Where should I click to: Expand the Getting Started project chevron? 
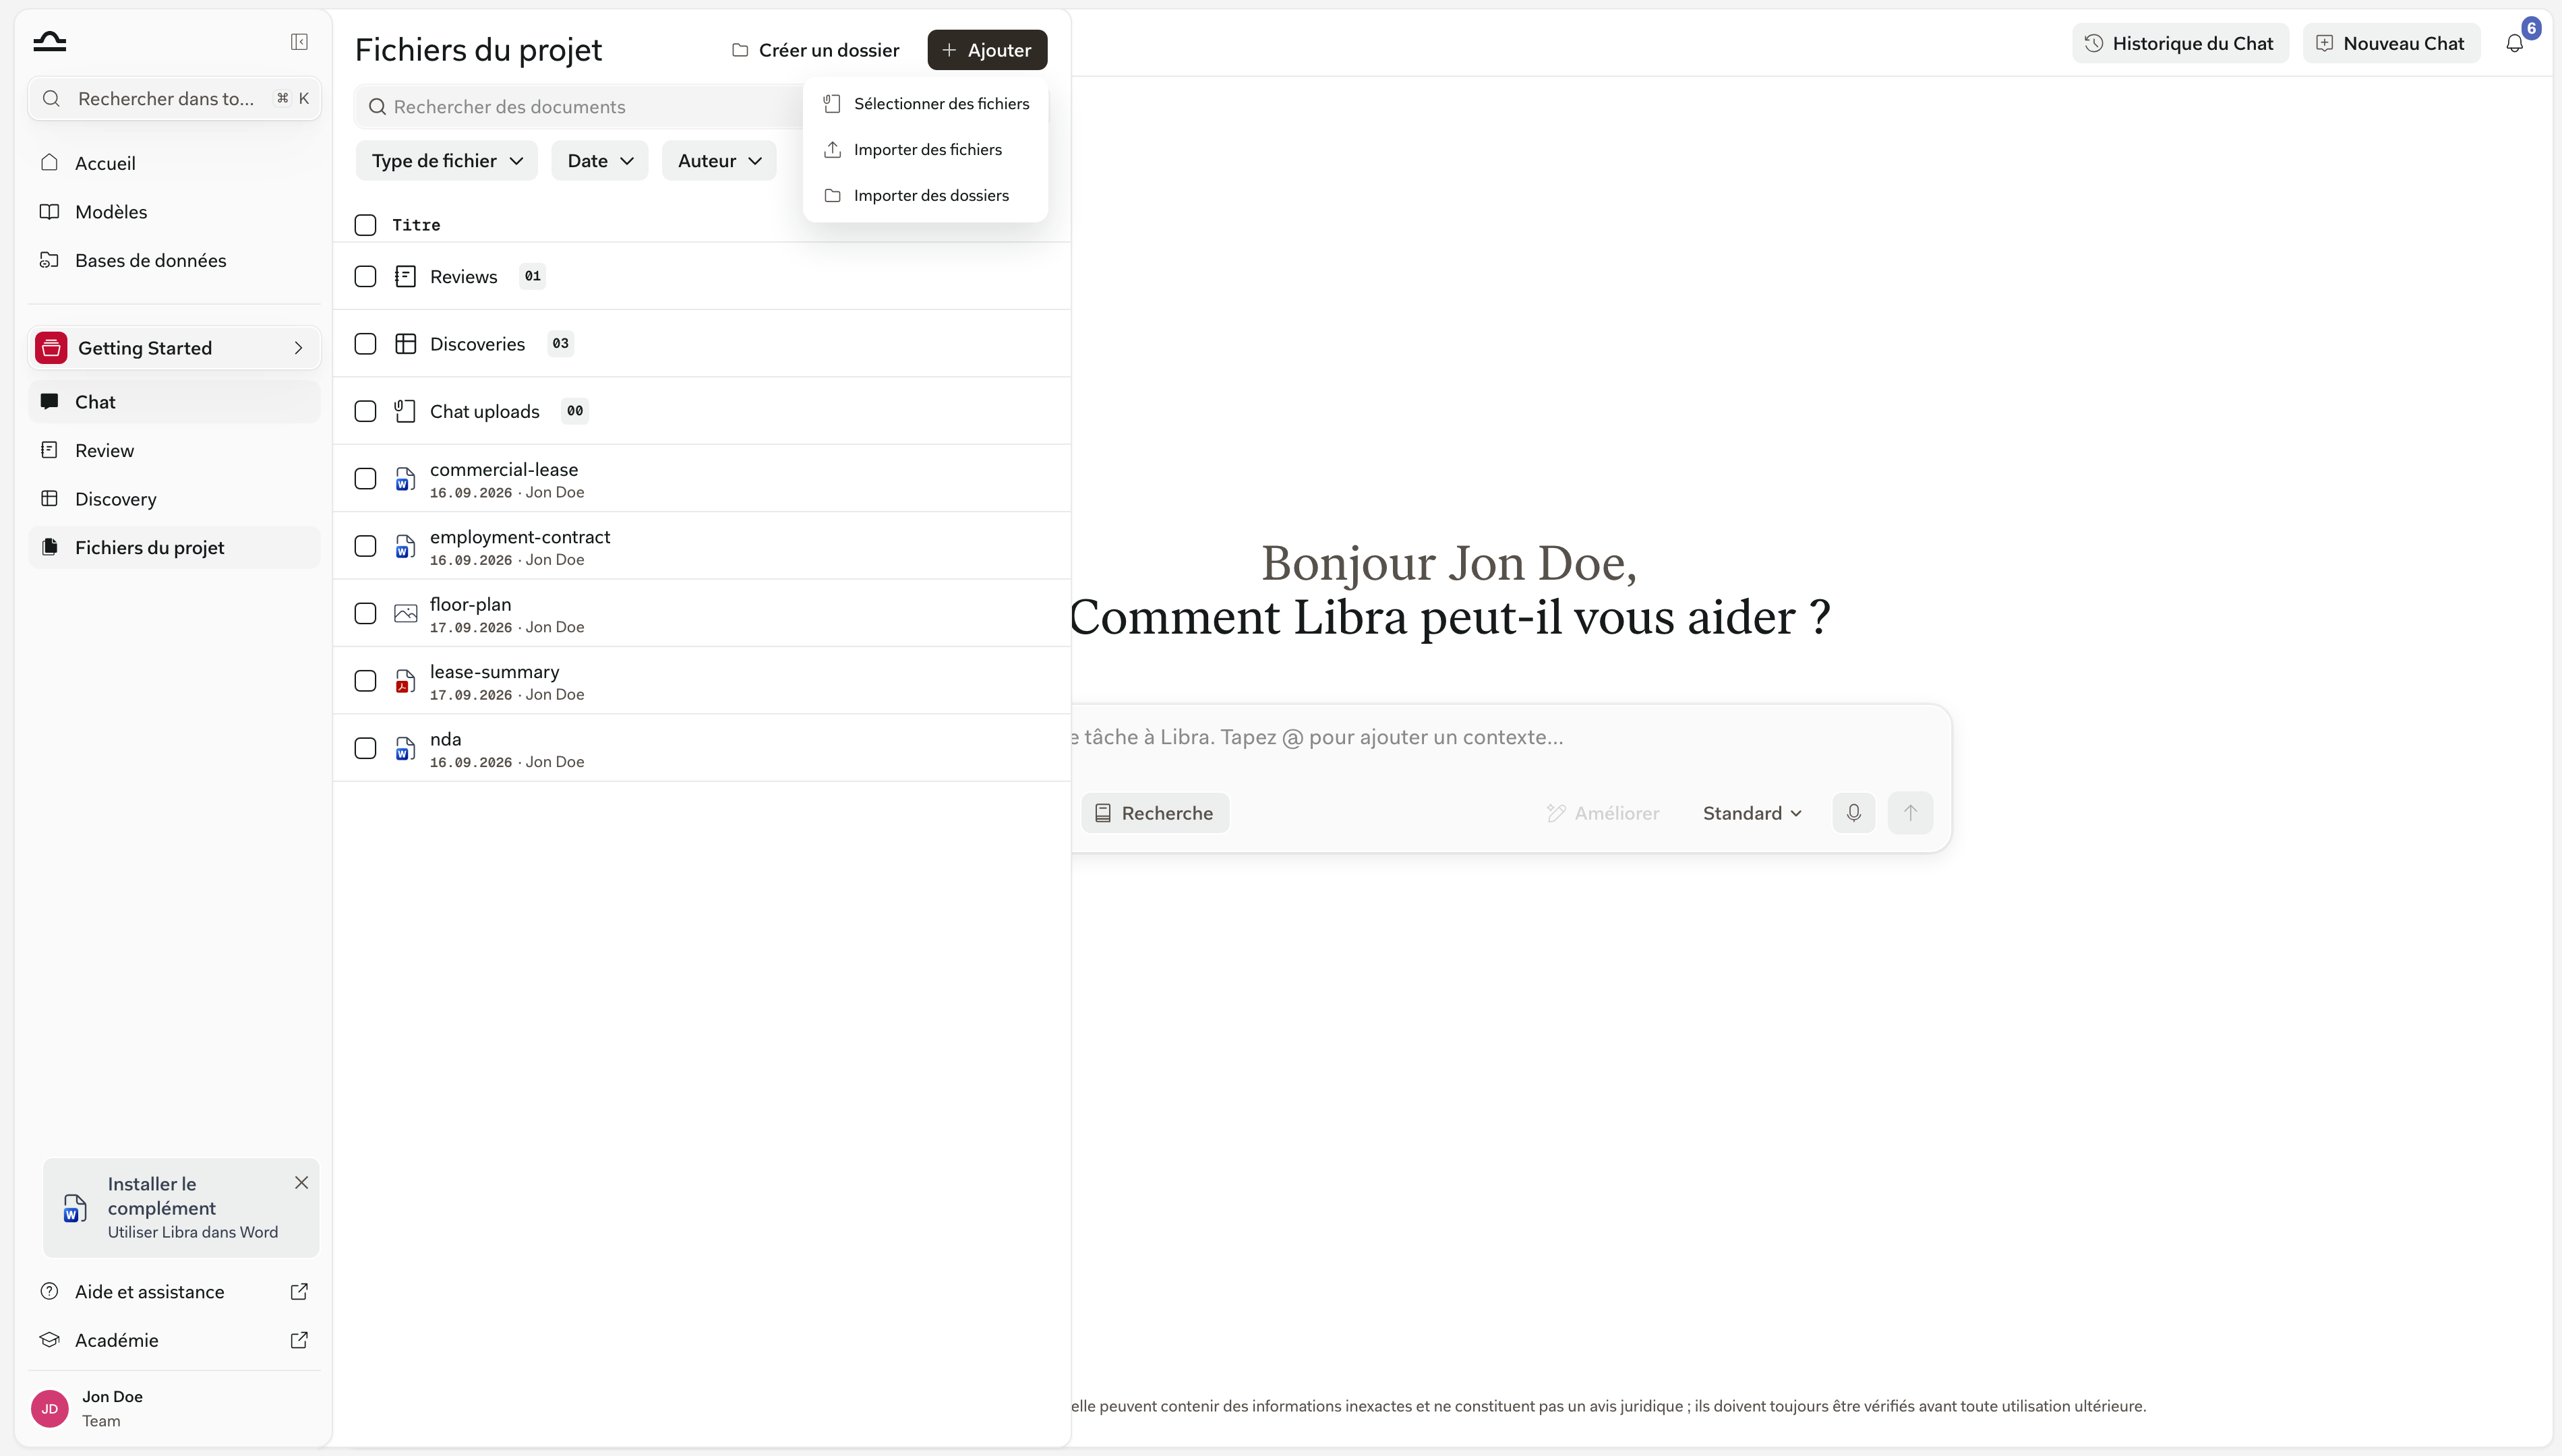[298, 348]
